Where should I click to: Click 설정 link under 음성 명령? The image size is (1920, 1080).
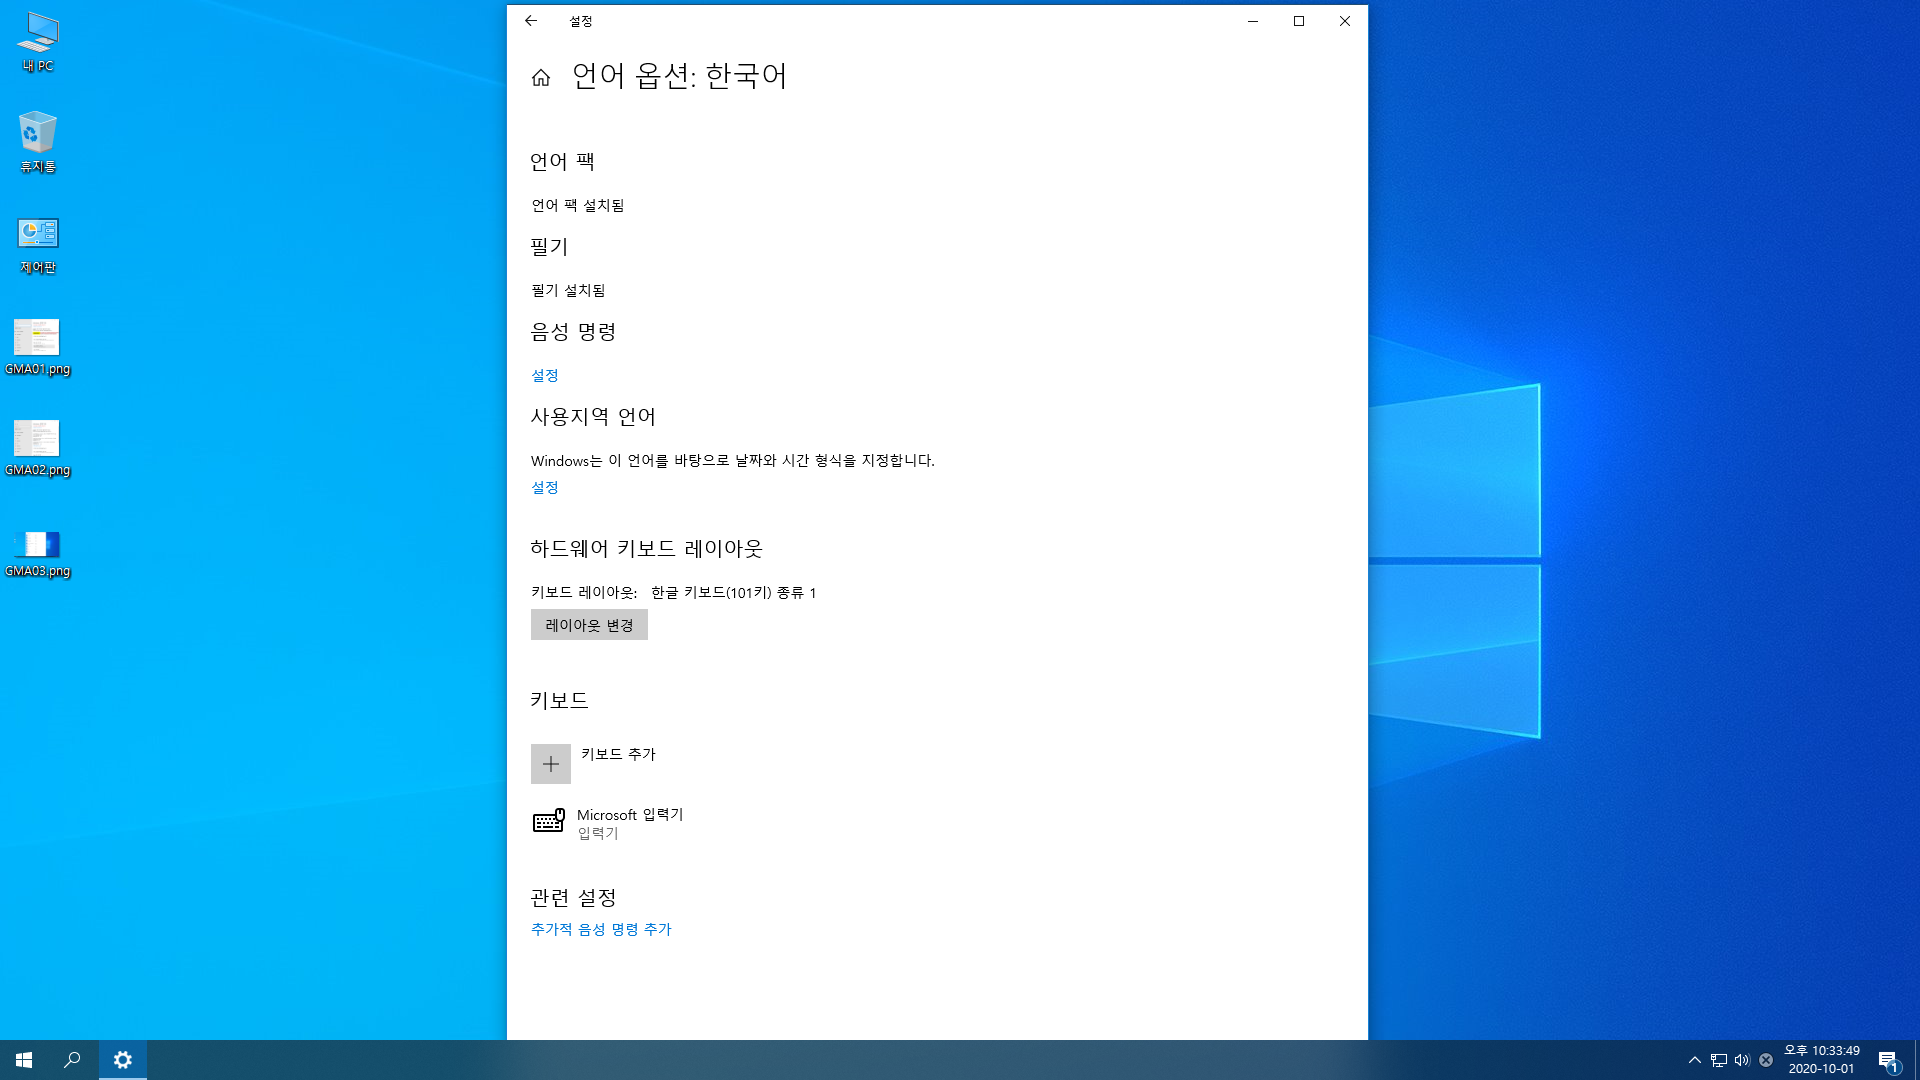tap(545, 375)
